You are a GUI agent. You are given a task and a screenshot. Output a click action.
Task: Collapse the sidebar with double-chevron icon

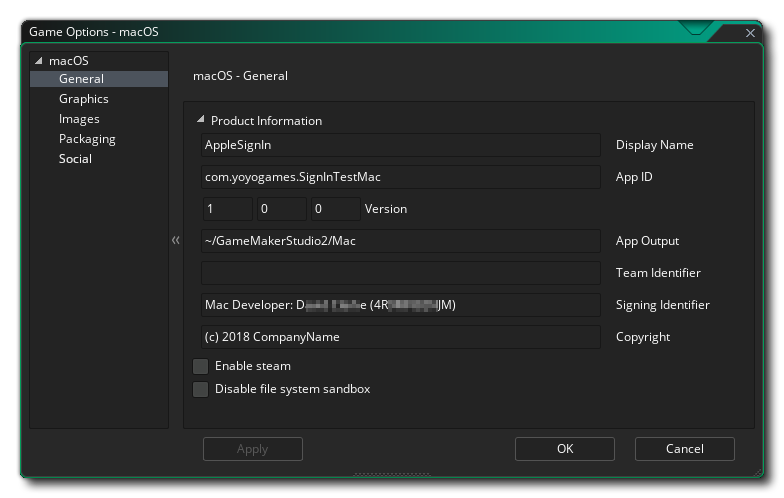[x=176, y=241]
